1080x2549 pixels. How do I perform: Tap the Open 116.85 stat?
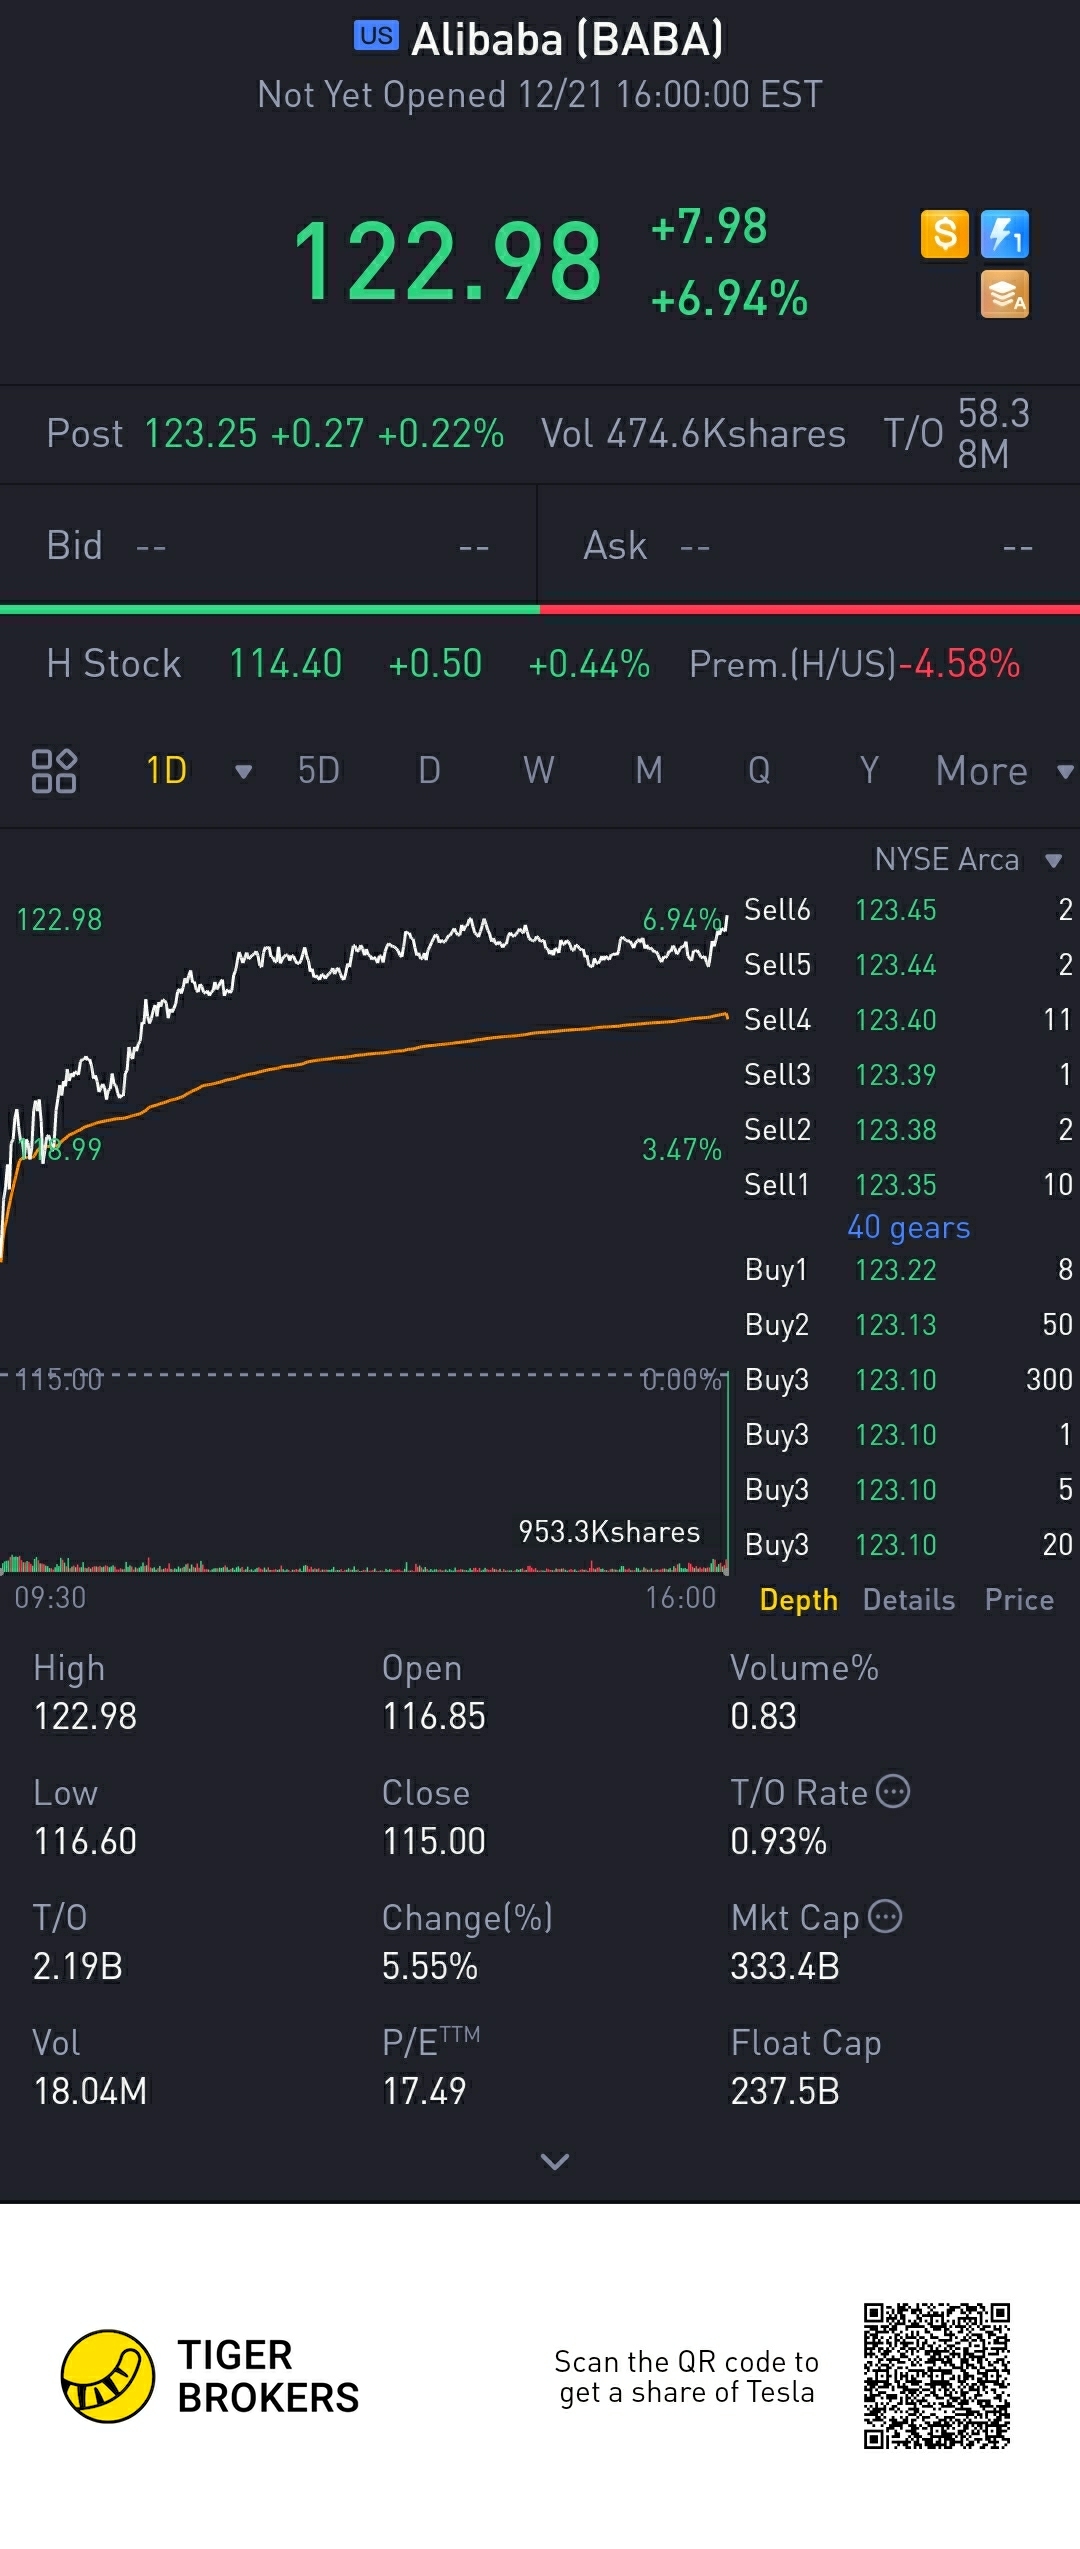[434, 1692]
